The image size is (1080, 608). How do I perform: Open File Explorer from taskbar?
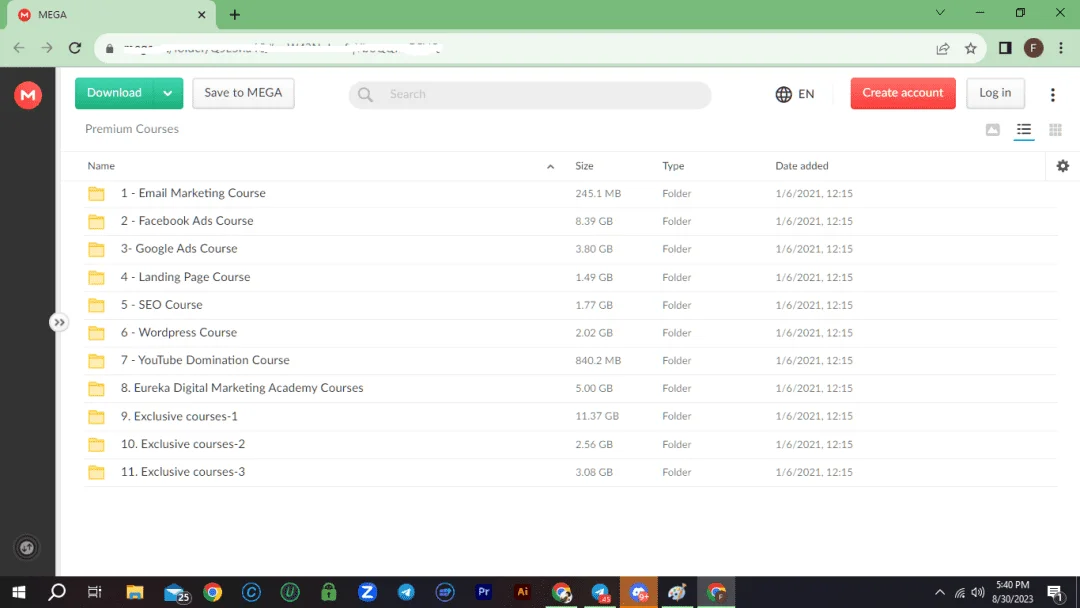pyautogui.click(x=135, y=592)
